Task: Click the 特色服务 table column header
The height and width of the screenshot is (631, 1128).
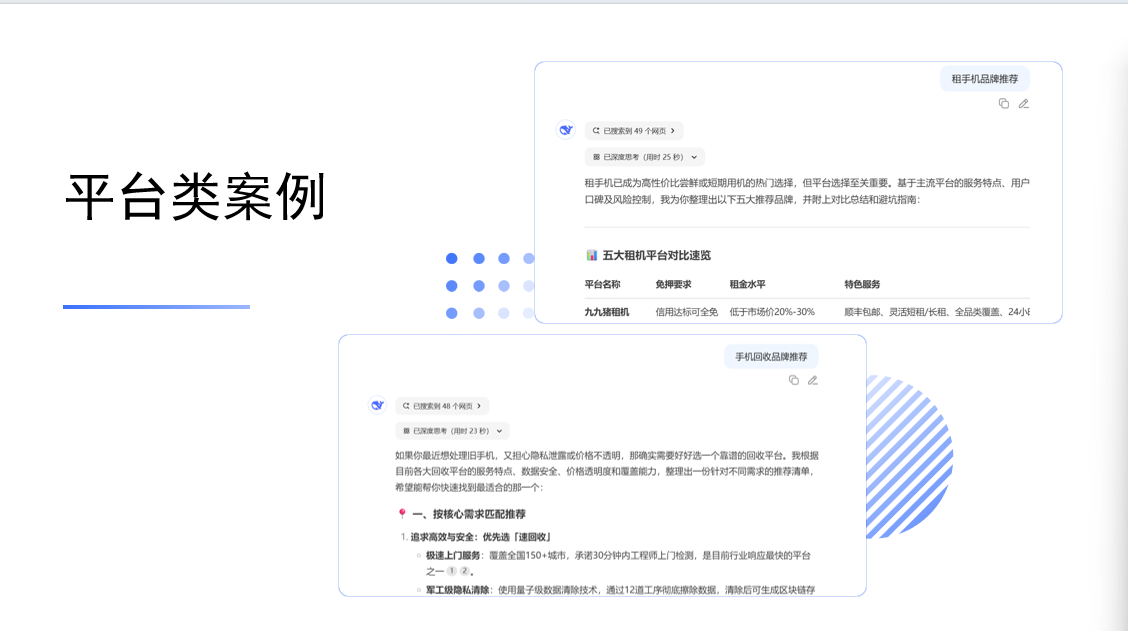Action: [x=862, y=284]
